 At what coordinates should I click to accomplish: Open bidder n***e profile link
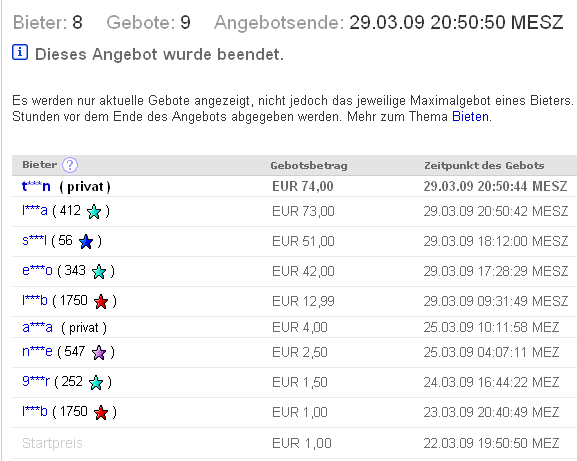point(37,352)
